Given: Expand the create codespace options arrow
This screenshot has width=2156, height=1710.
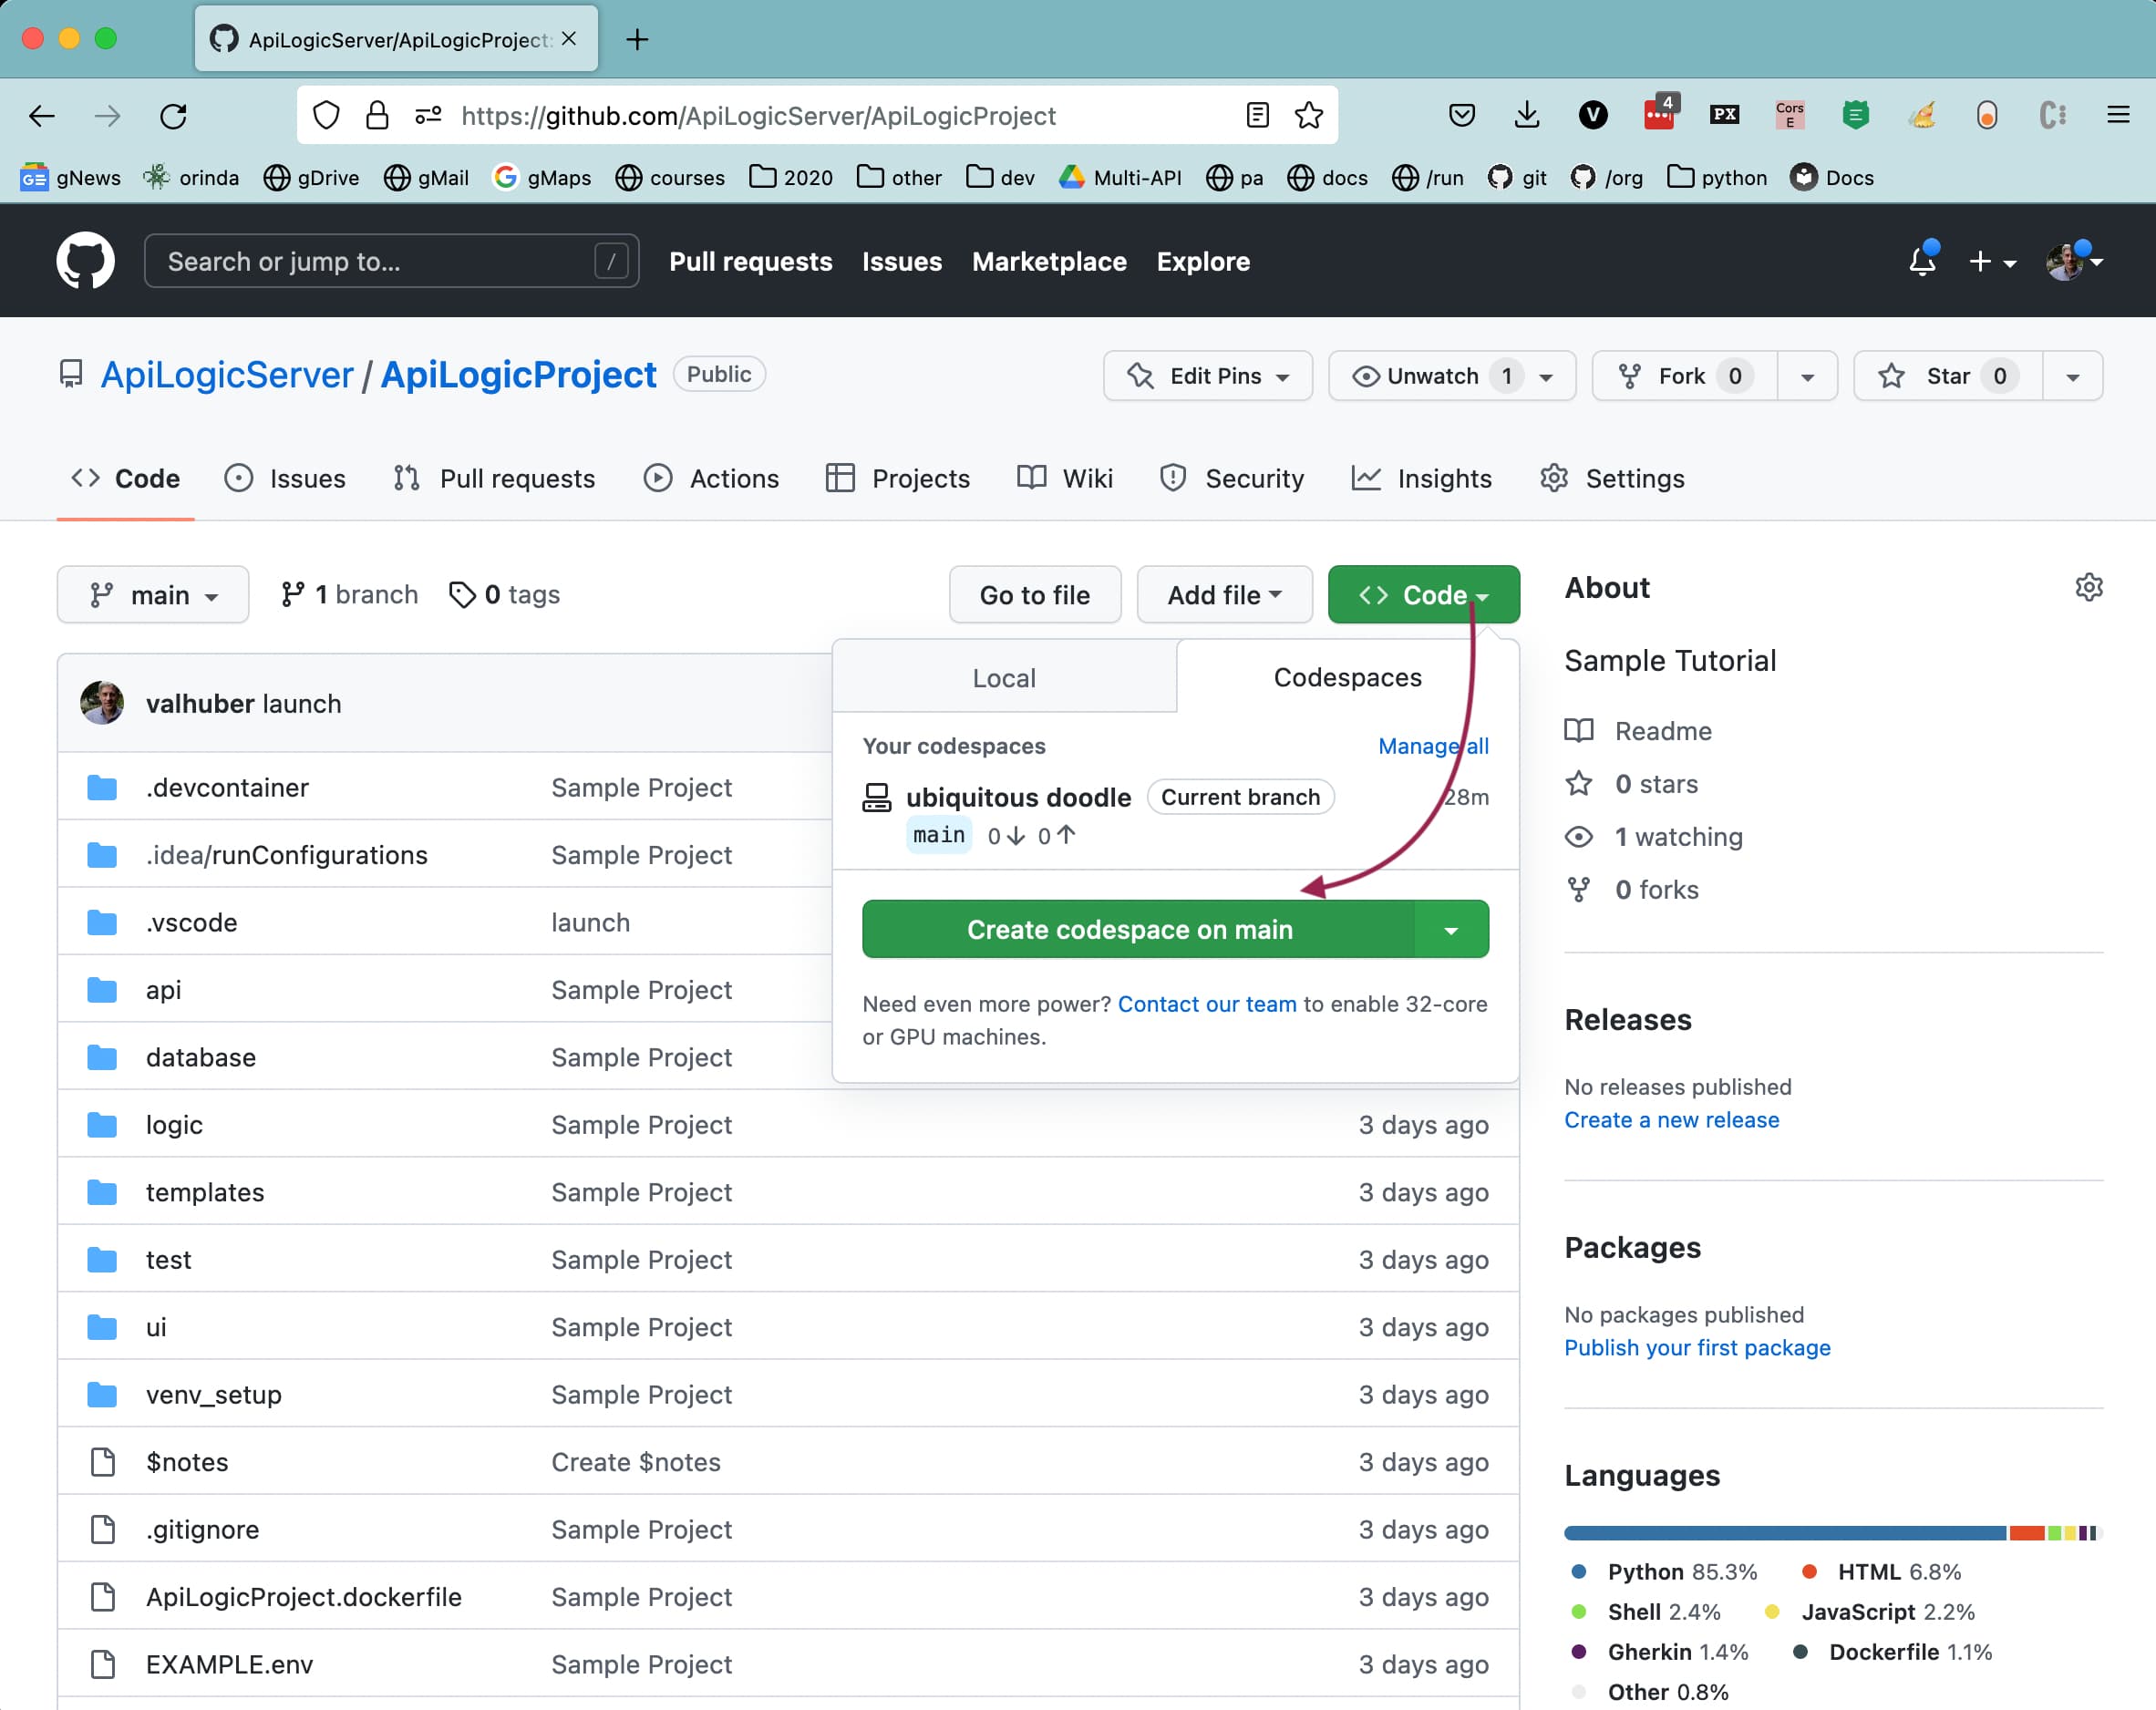Looking at the screenshot, I should [x=1450, y=930].
